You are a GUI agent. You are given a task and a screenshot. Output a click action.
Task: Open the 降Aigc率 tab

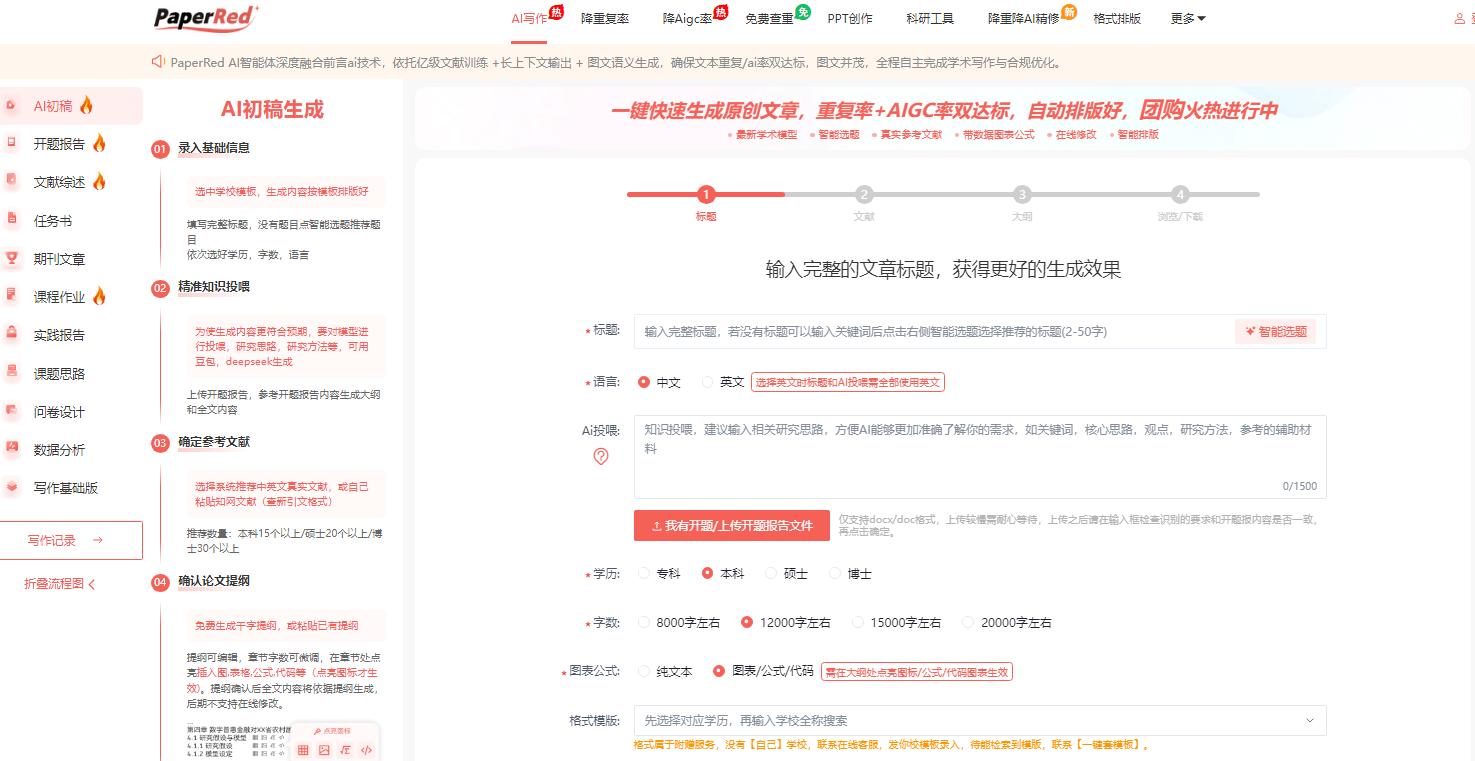(x=687, y=18)
